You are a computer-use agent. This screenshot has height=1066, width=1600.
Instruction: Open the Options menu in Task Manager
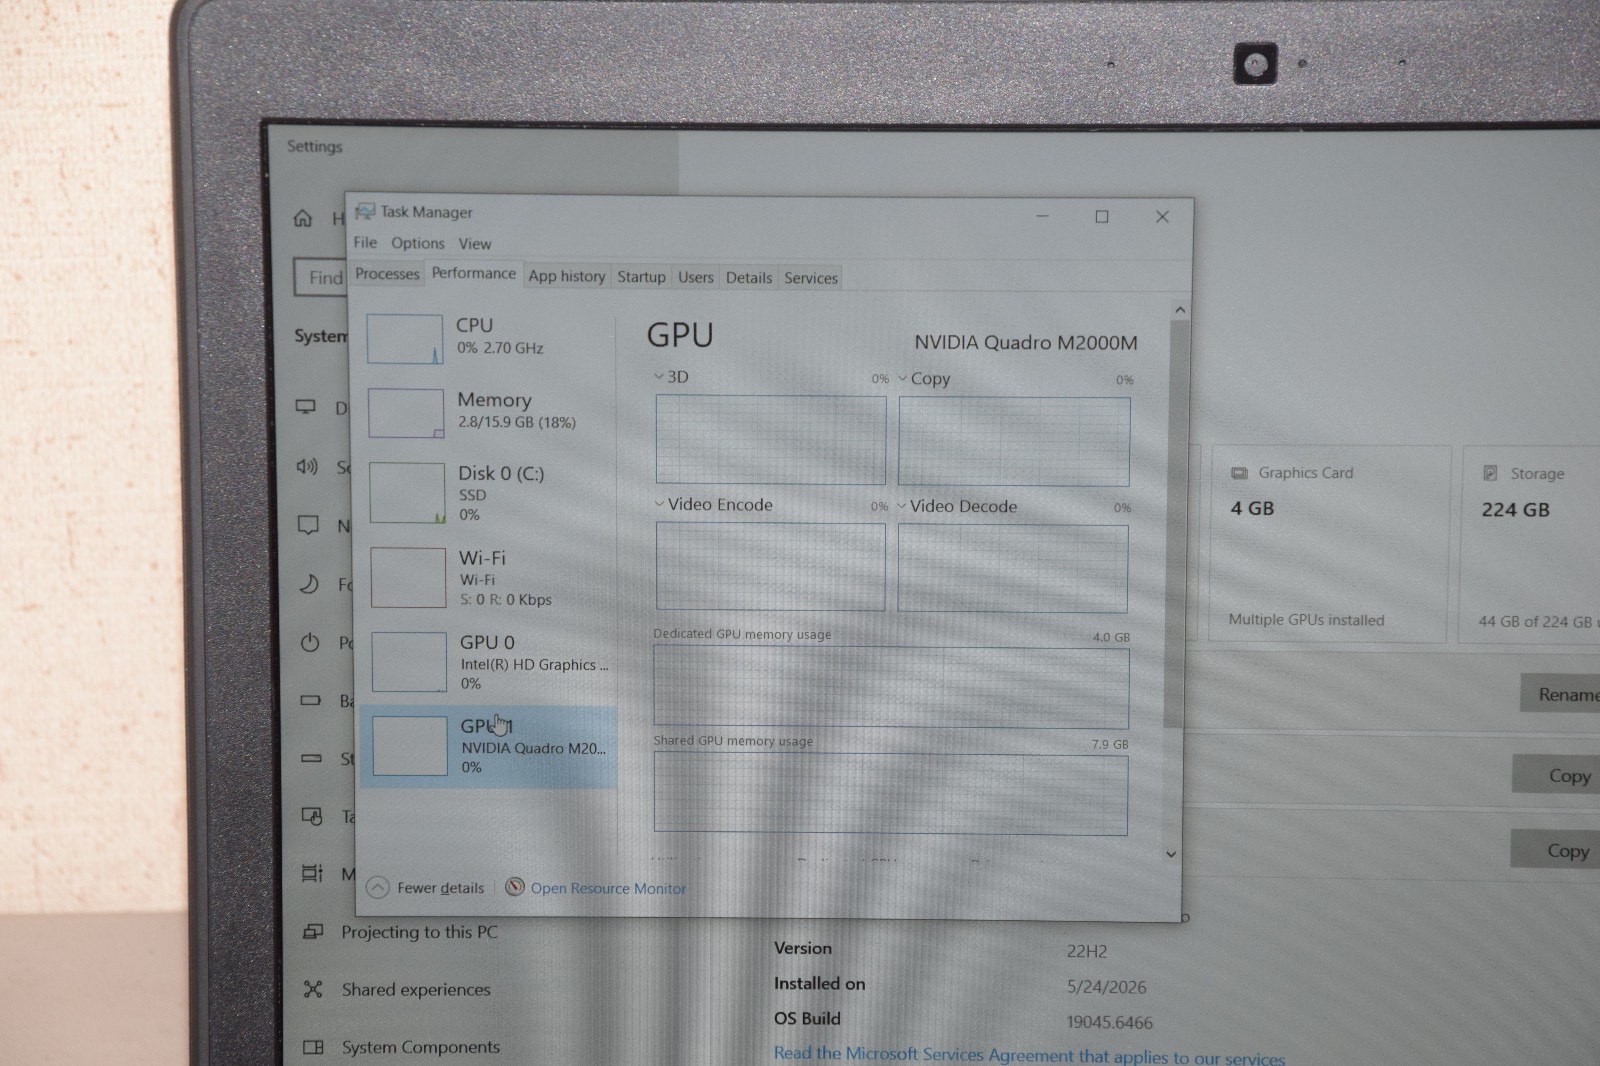(418, 243)
